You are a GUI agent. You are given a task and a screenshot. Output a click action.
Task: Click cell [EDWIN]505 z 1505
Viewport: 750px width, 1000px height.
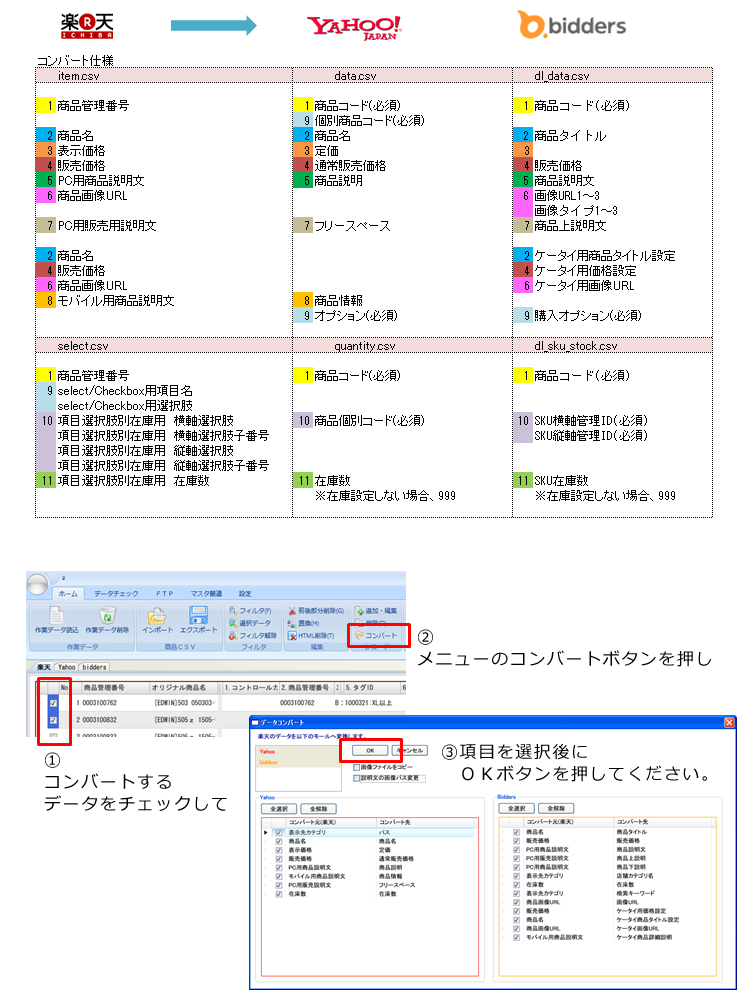[x=185, y=720]
